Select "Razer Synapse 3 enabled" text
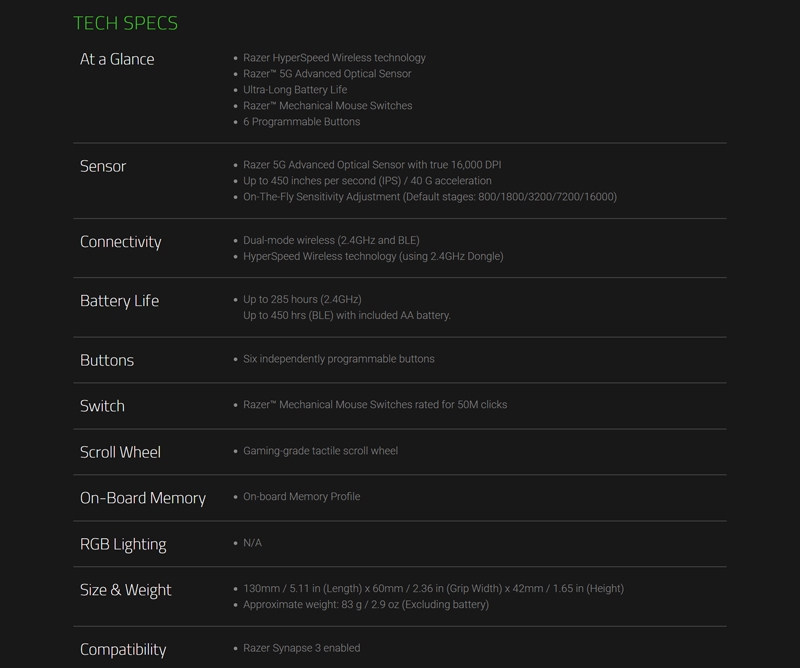The width and height of the screenshot is (800, 668). click(x=302, y=648)
